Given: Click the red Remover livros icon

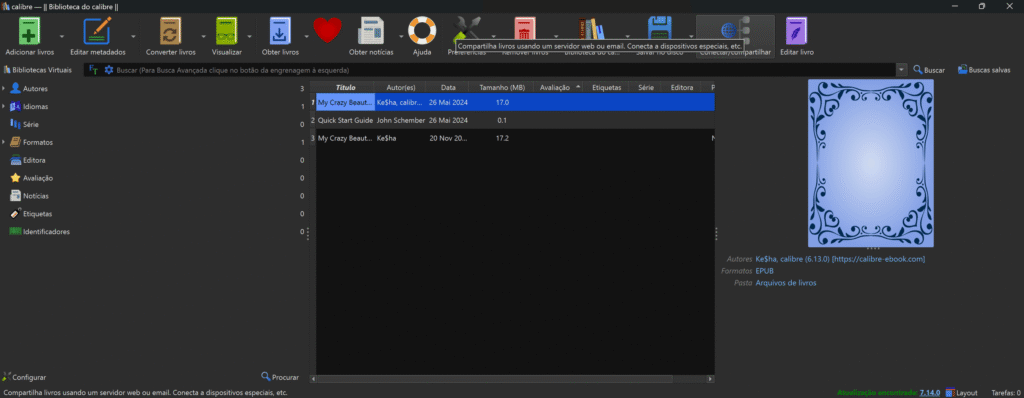Looking at the screenshot, I should pos(524,29).
